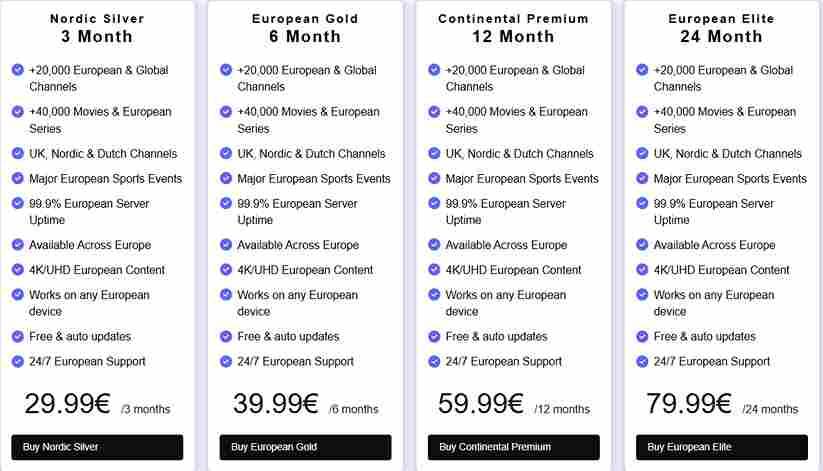Click the Buy European Gold button
The width and height of the screenshot is (823, 471).
[x=305, y=447]
